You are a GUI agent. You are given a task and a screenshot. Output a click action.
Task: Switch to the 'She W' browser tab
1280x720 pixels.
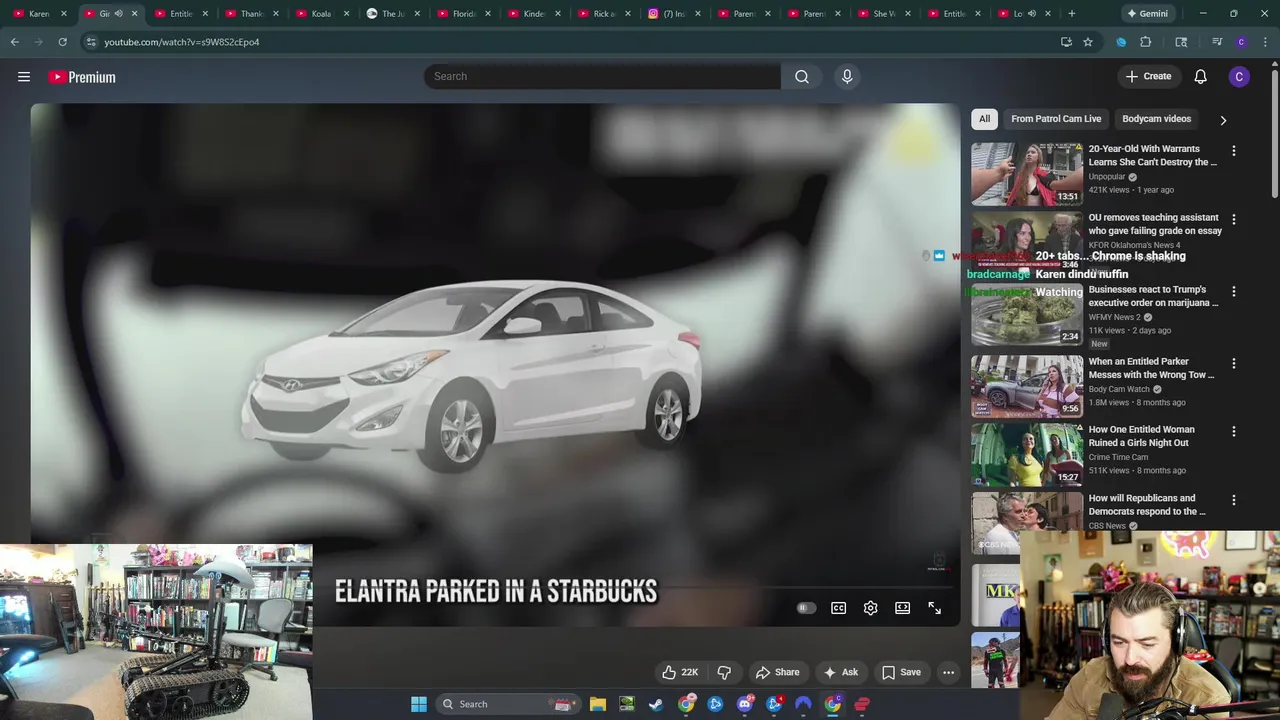coord(884,14)
